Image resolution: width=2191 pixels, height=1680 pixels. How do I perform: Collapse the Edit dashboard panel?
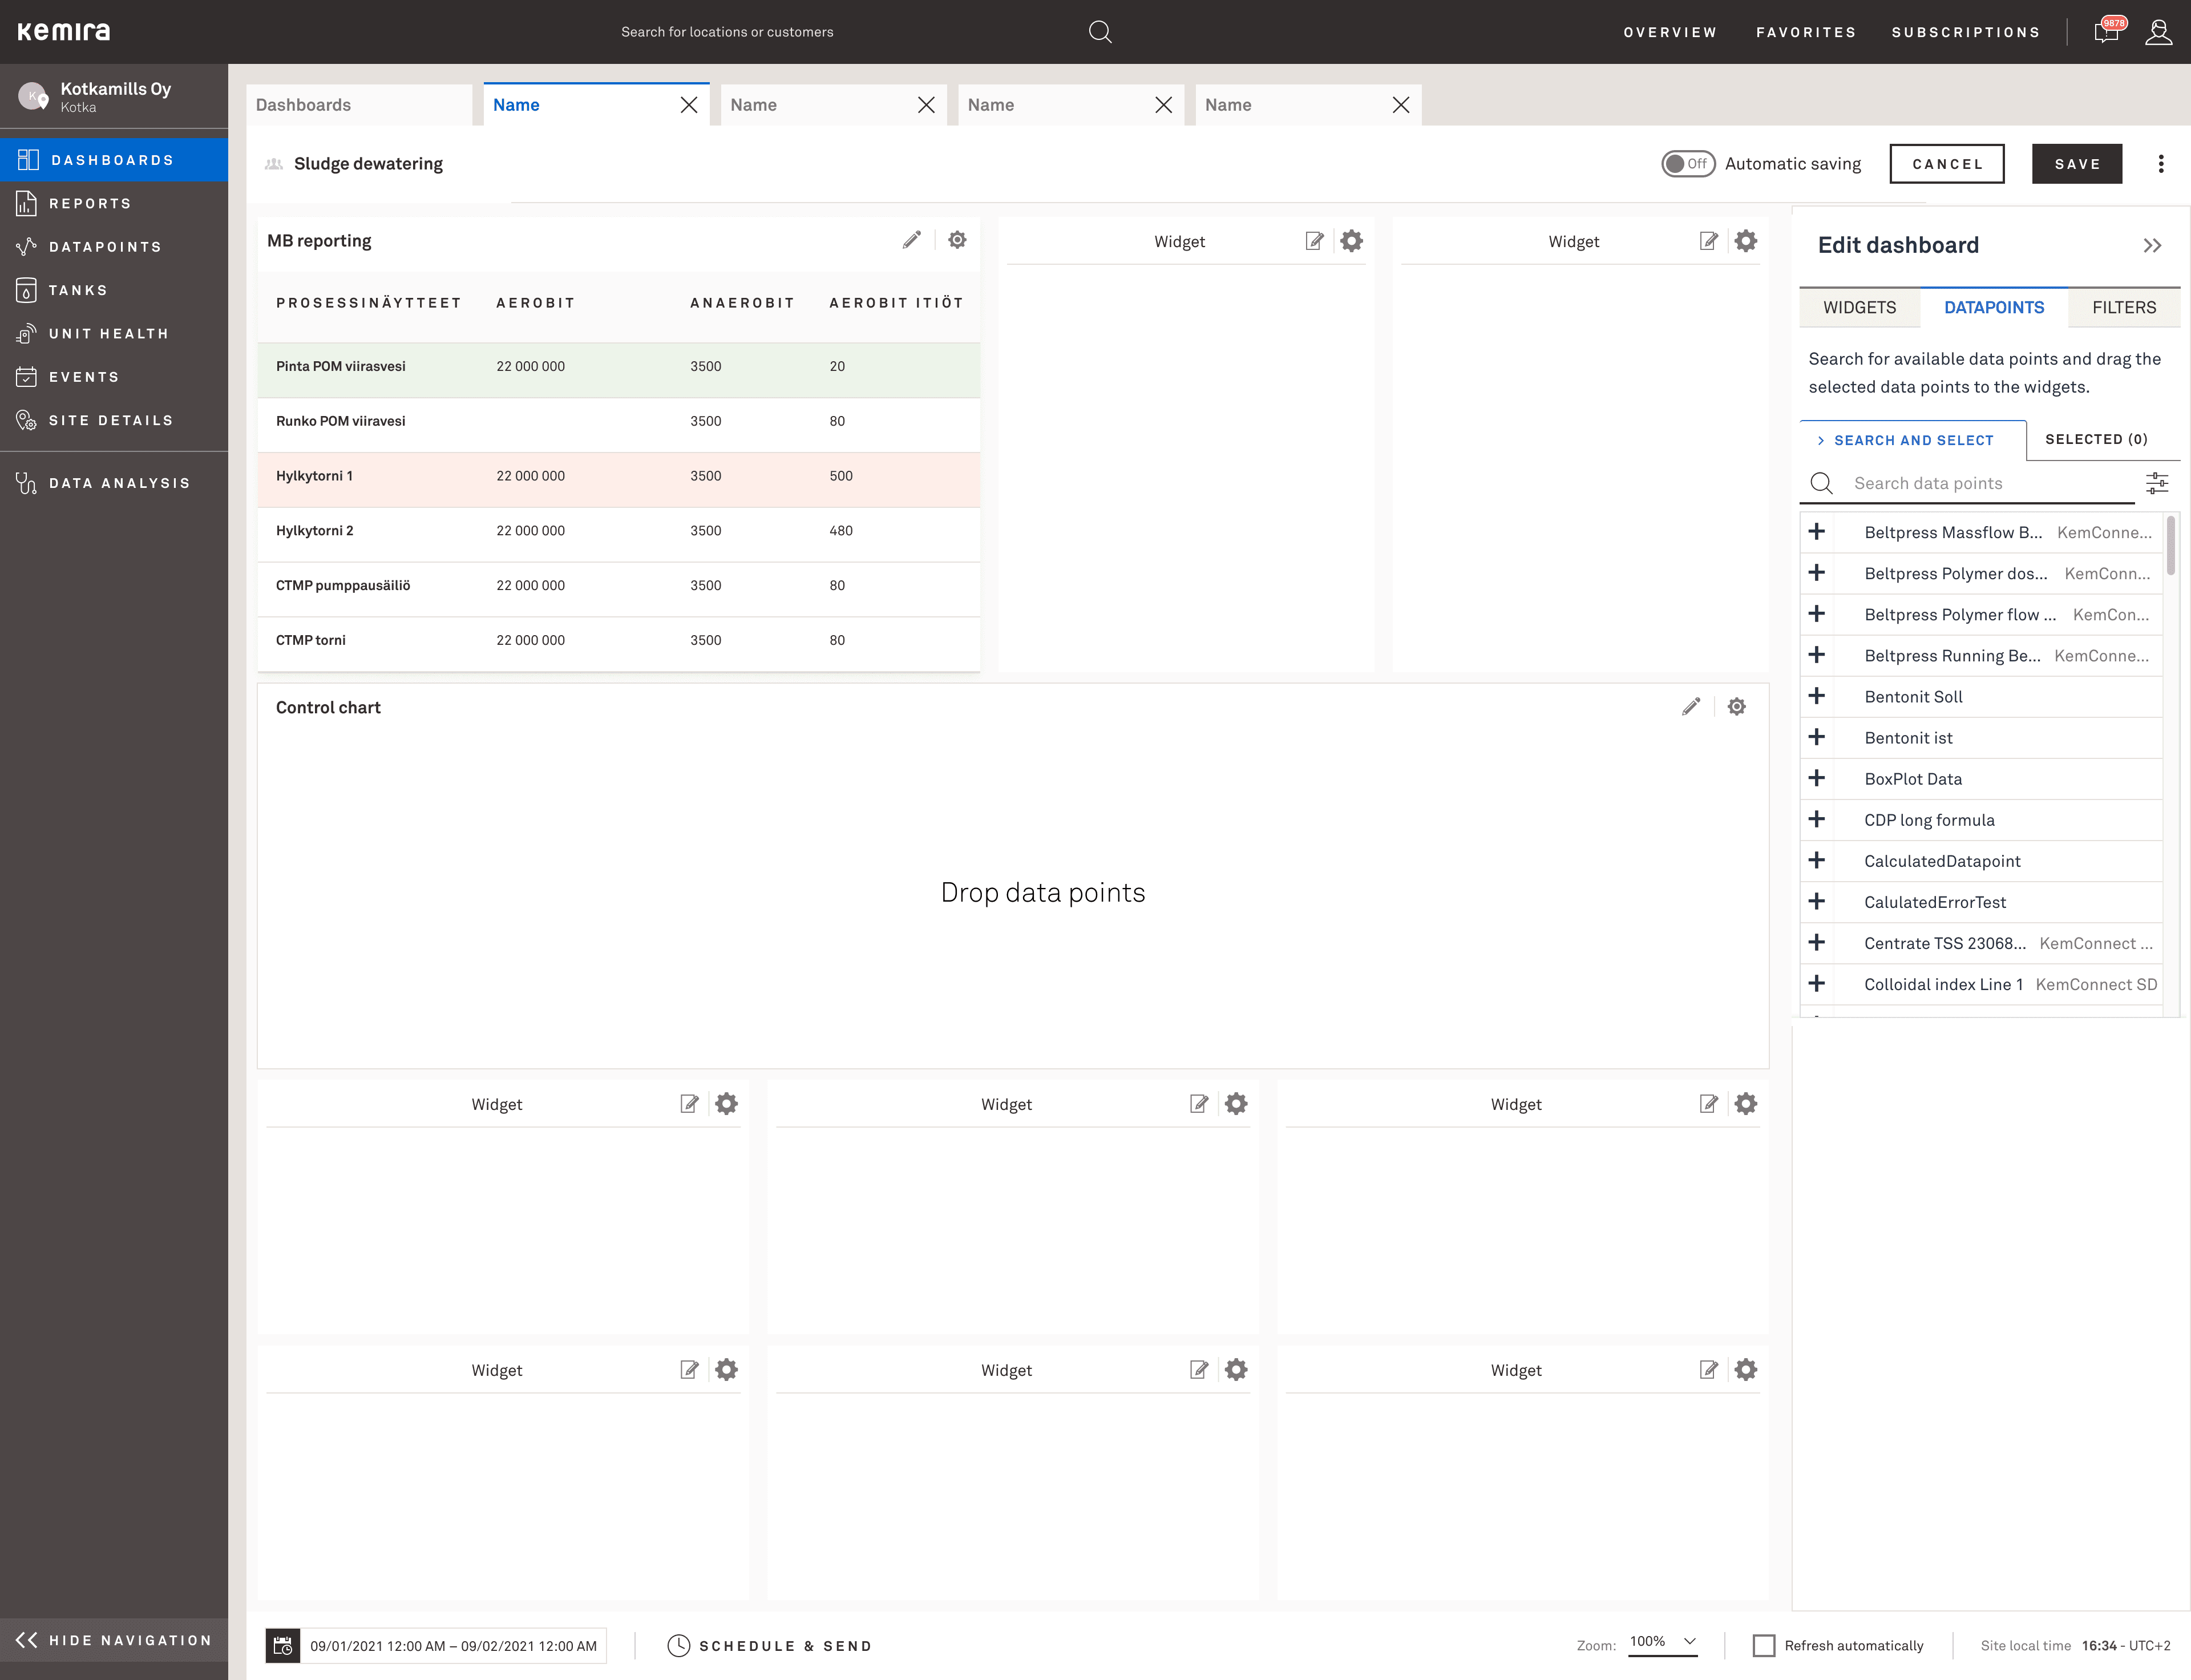point(2152,245)
